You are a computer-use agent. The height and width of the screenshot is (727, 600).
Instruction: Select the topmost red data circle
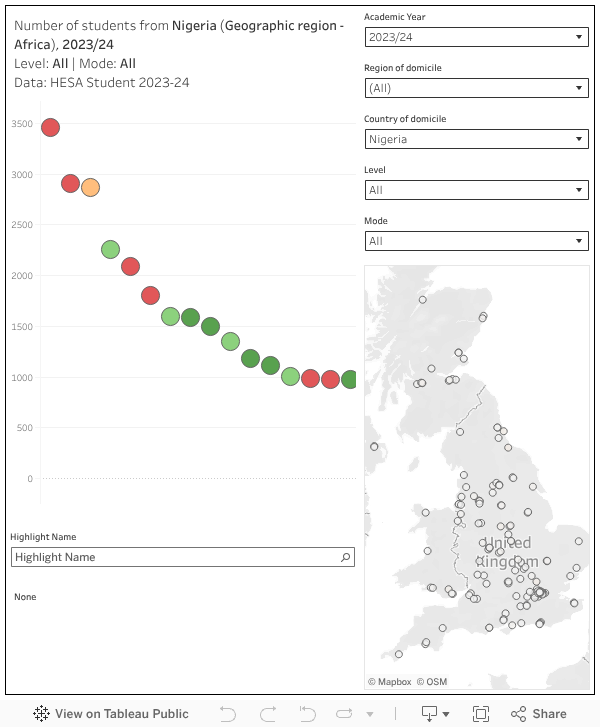50,127
